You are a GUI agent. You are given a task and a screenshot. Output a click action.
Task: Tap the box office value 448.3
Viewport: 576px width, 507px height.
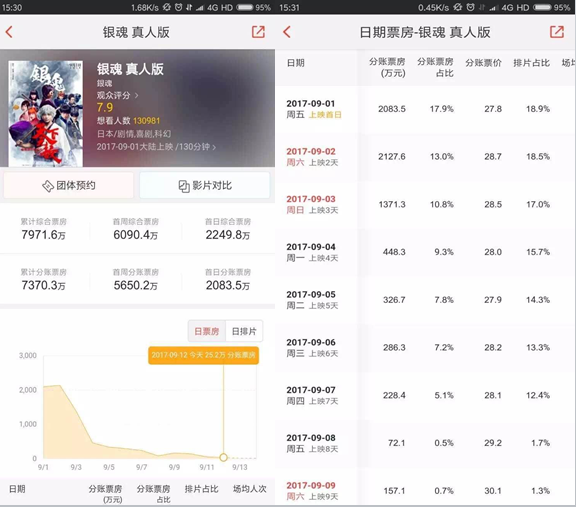(394, 252)
